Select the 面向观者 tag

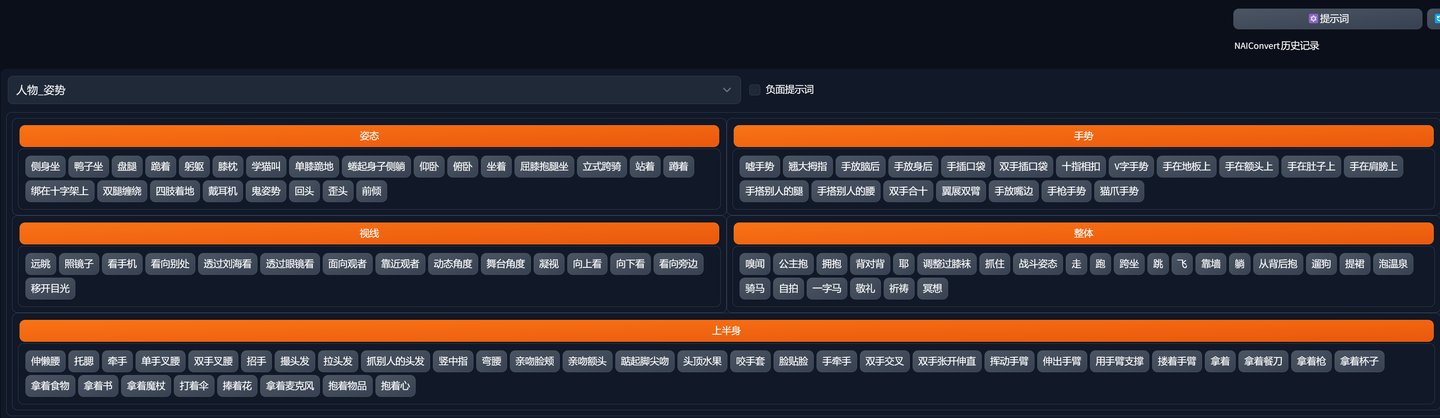point(349,264)
